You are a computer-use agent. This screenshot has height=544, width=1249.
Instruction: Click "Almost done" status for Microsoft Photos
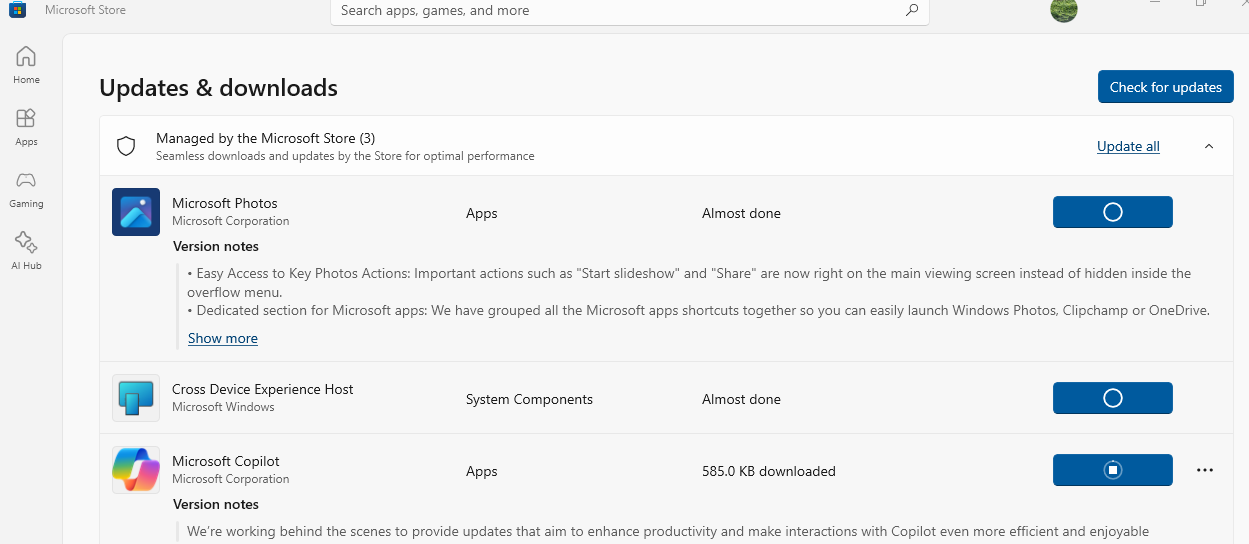[x=741, y=213]
